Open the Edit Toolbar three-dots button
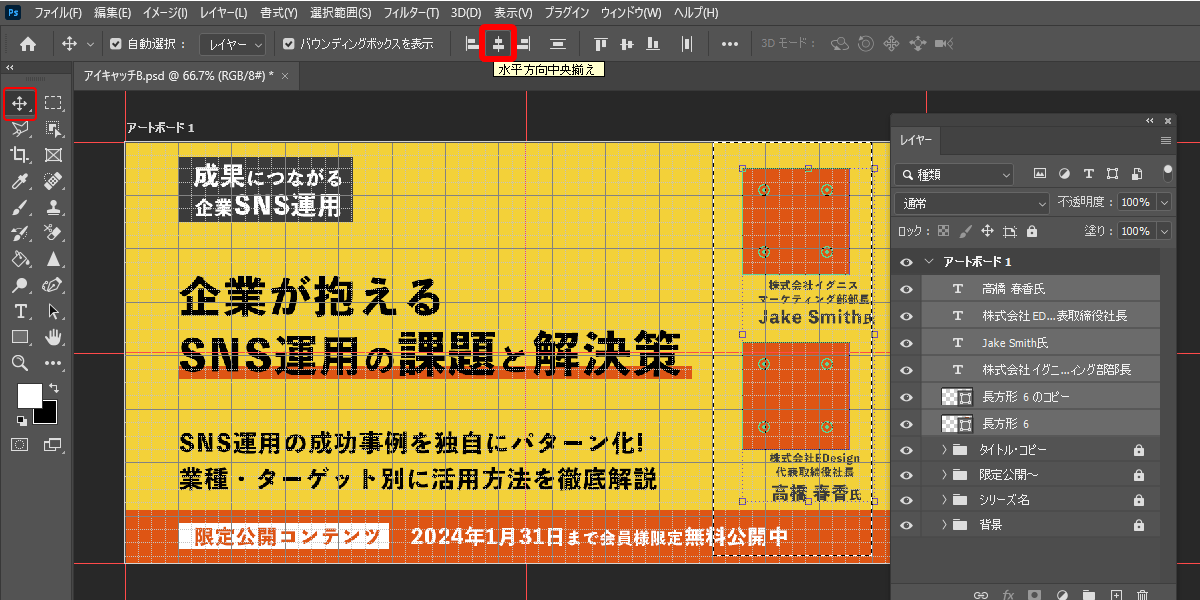Image resolution: width=1200 pixels, height=600 pixels. [x=54, y=363]
